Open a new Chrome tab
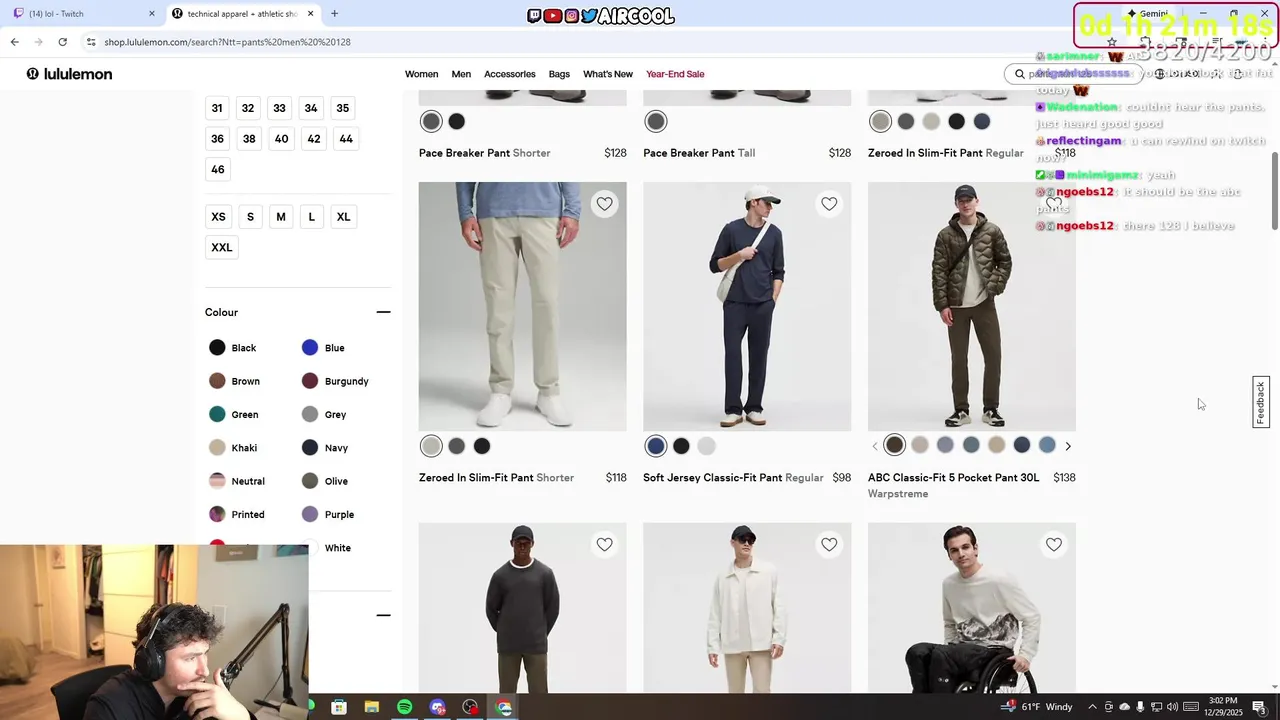 click(334, 14)
